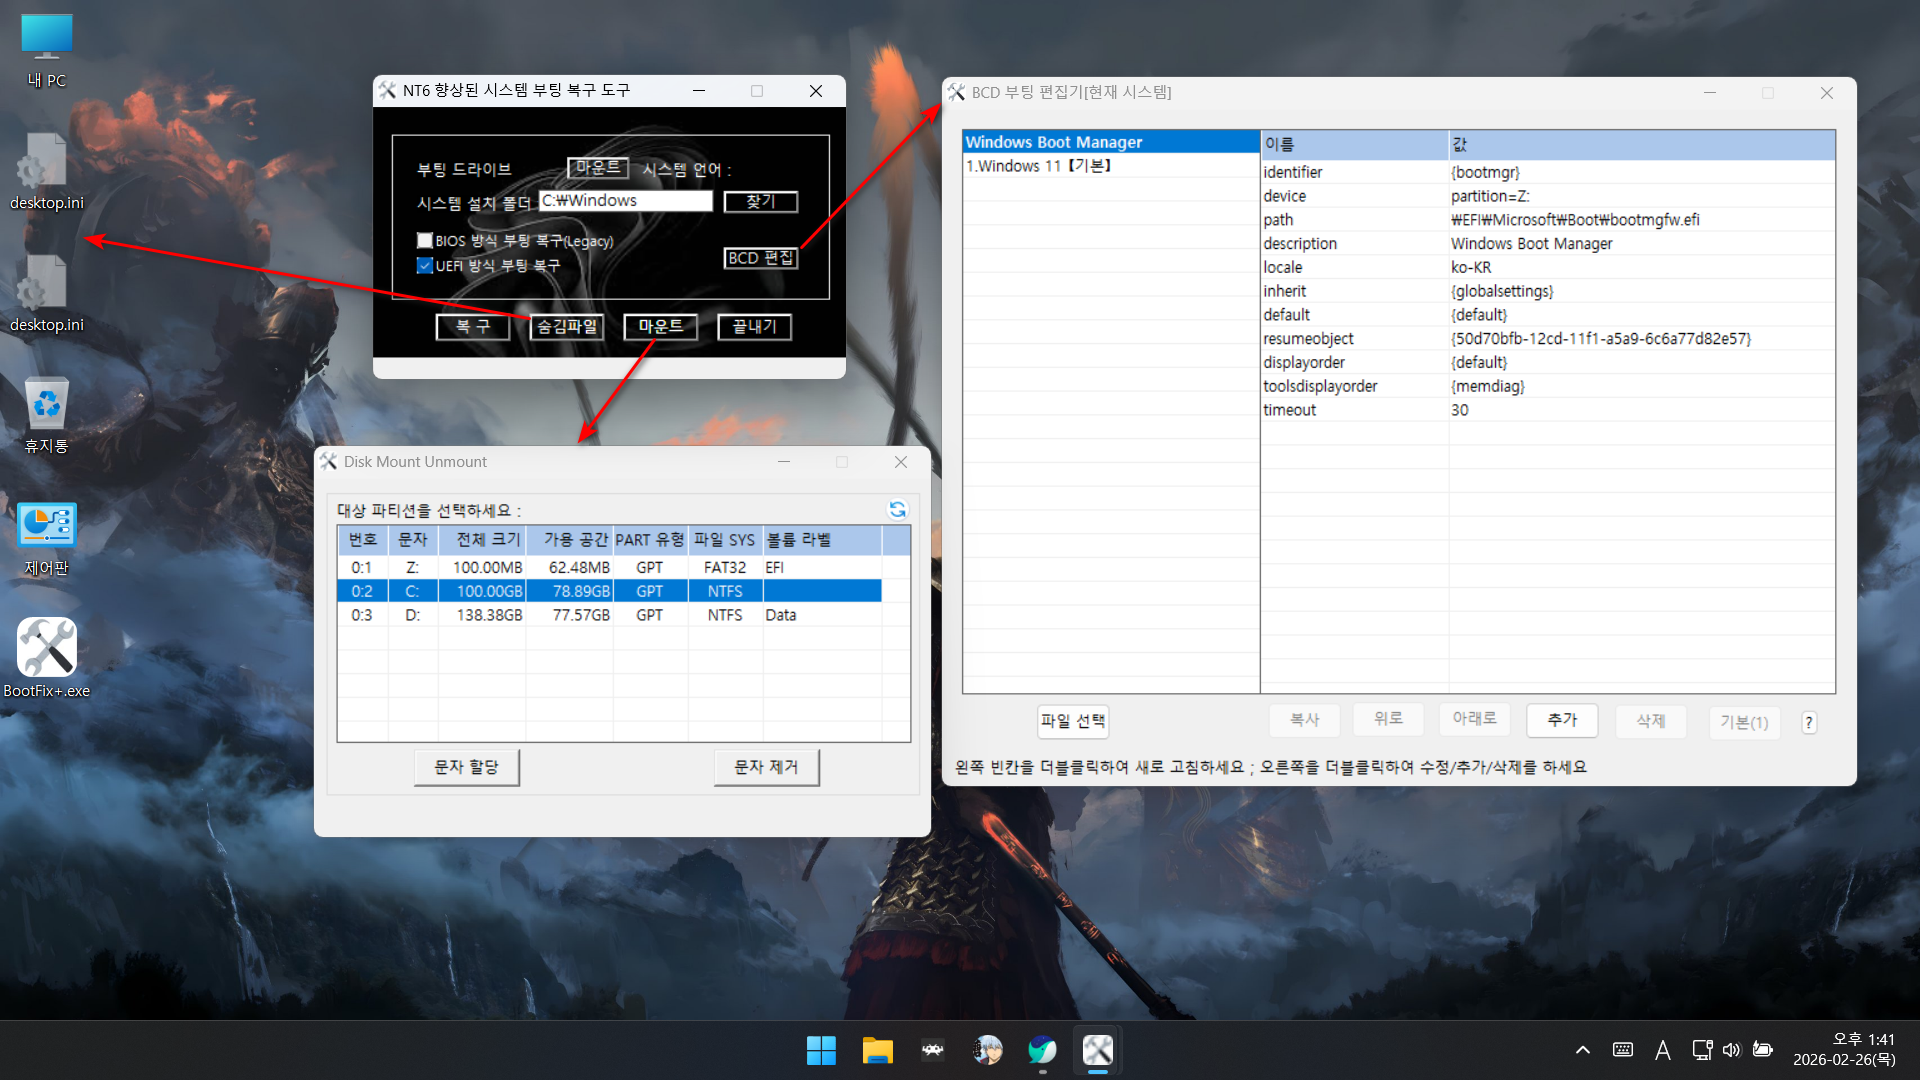Show hidden icons chevron in system tray
This screenshot has height=1080, width=1920.
coord(1582,1050)
